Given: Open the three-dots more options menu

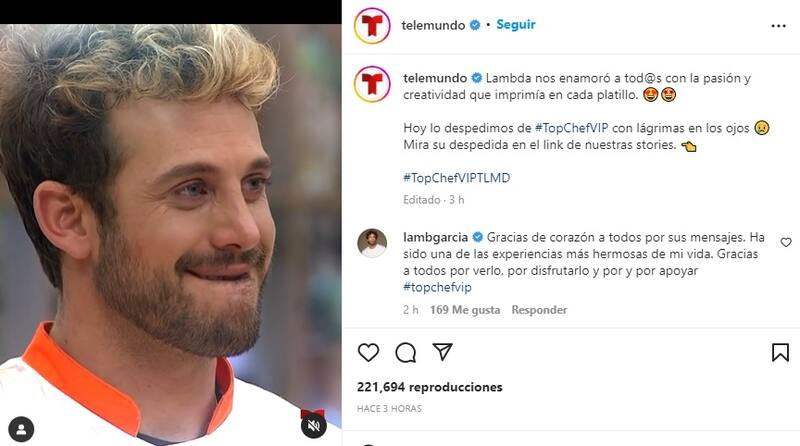Looking at the screenshot, I should [779, 26].
